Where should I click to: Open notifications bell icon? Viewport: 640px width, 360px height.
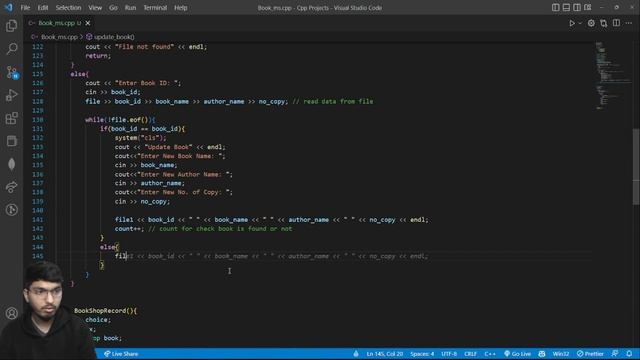(629, 354)
